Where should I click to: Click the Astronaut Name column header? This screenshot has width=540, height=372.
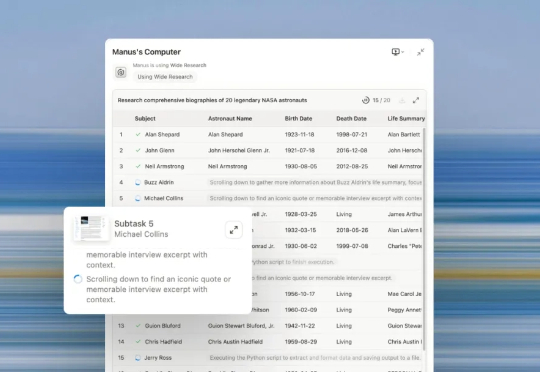pyautogui.click(x=230, y=118)
